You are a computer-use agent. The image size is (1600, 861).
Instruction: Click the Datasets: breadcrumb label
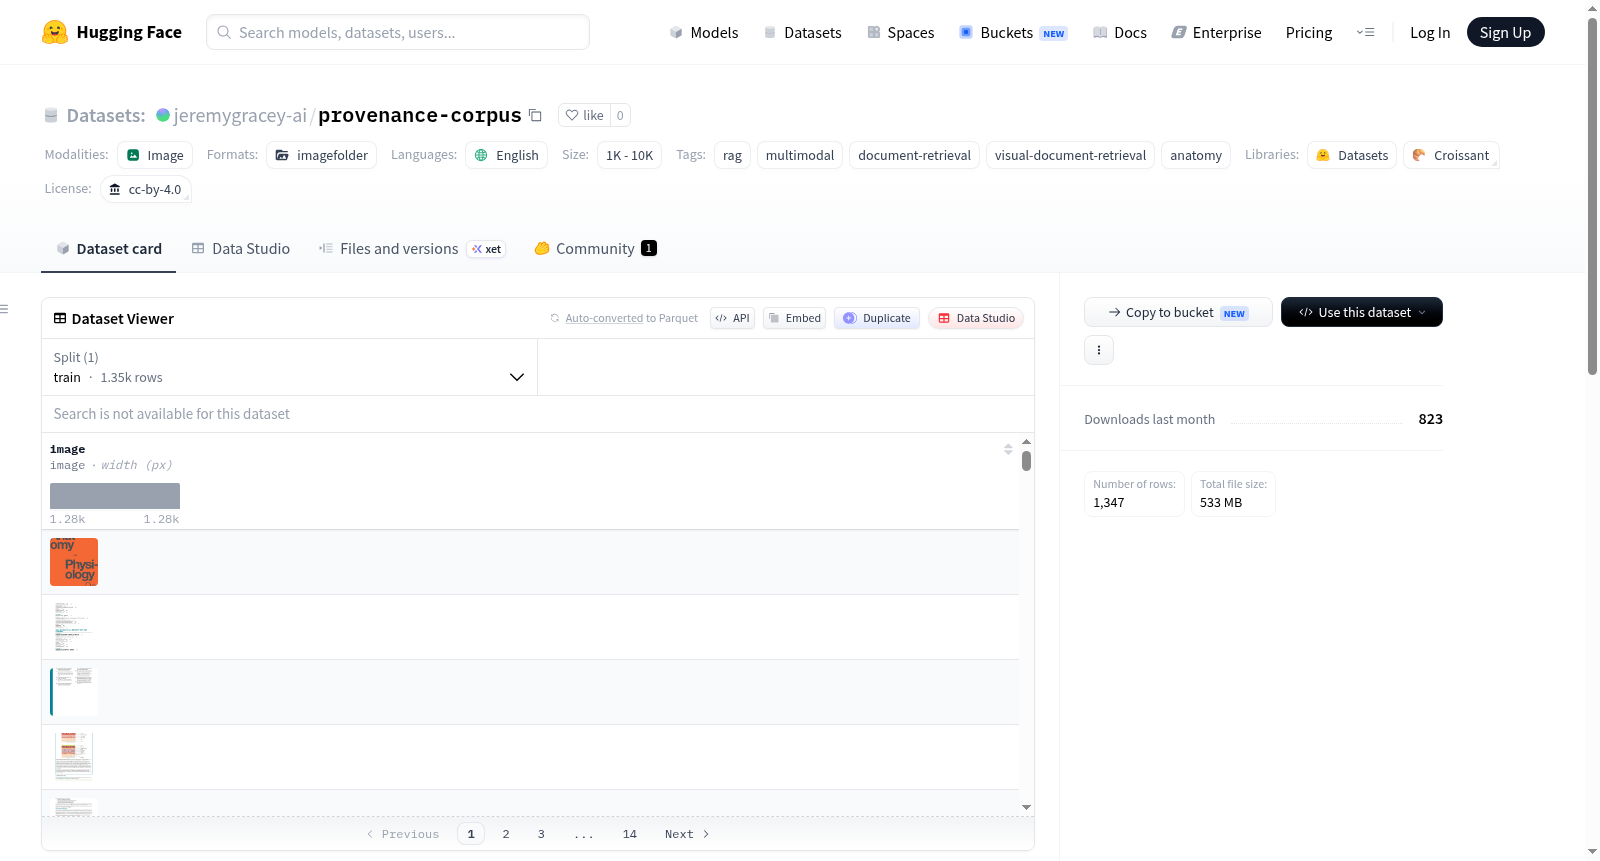[x=106, y=115]
